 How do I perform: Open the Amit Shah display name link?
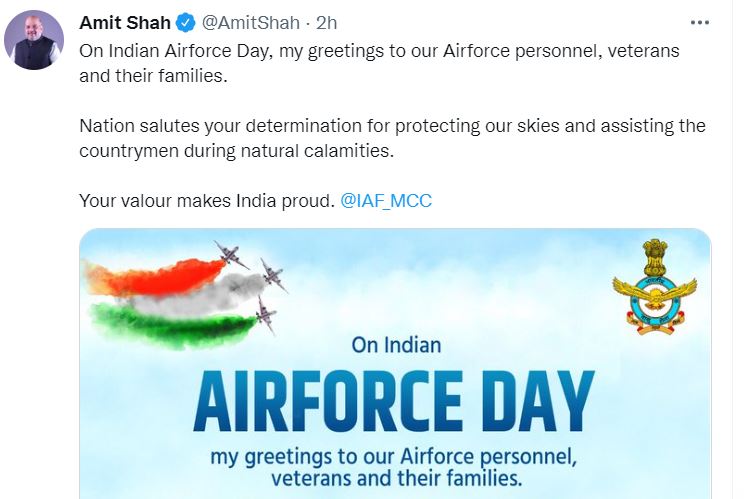(125, 24)
